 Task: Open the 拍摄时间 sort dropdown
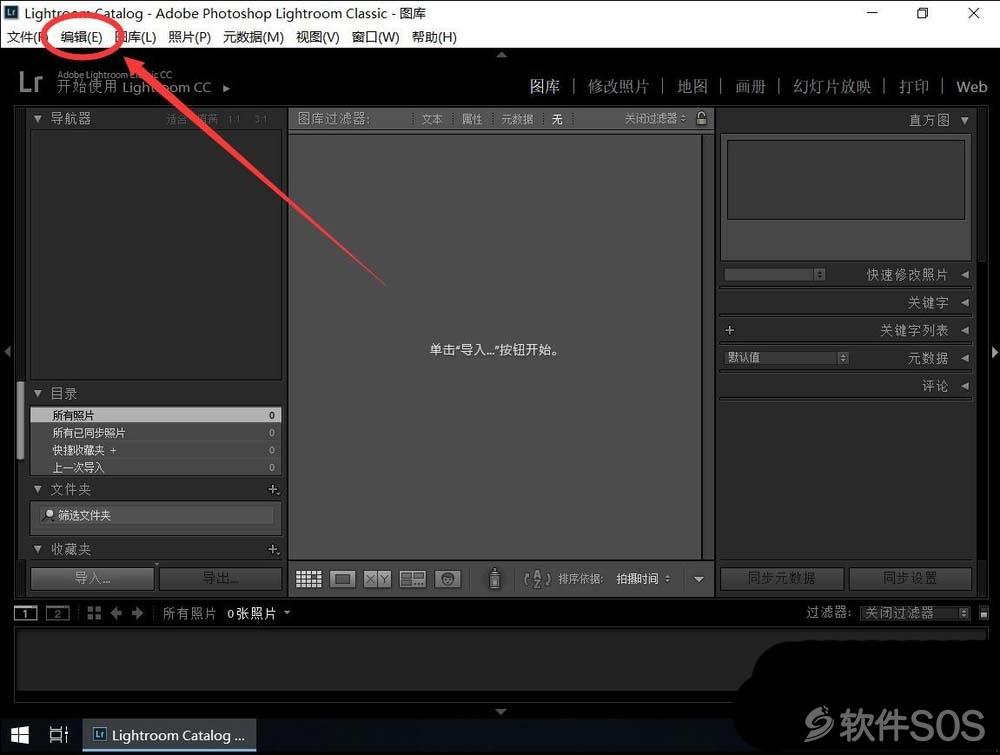pyautogui.click(x=643, y=579)
